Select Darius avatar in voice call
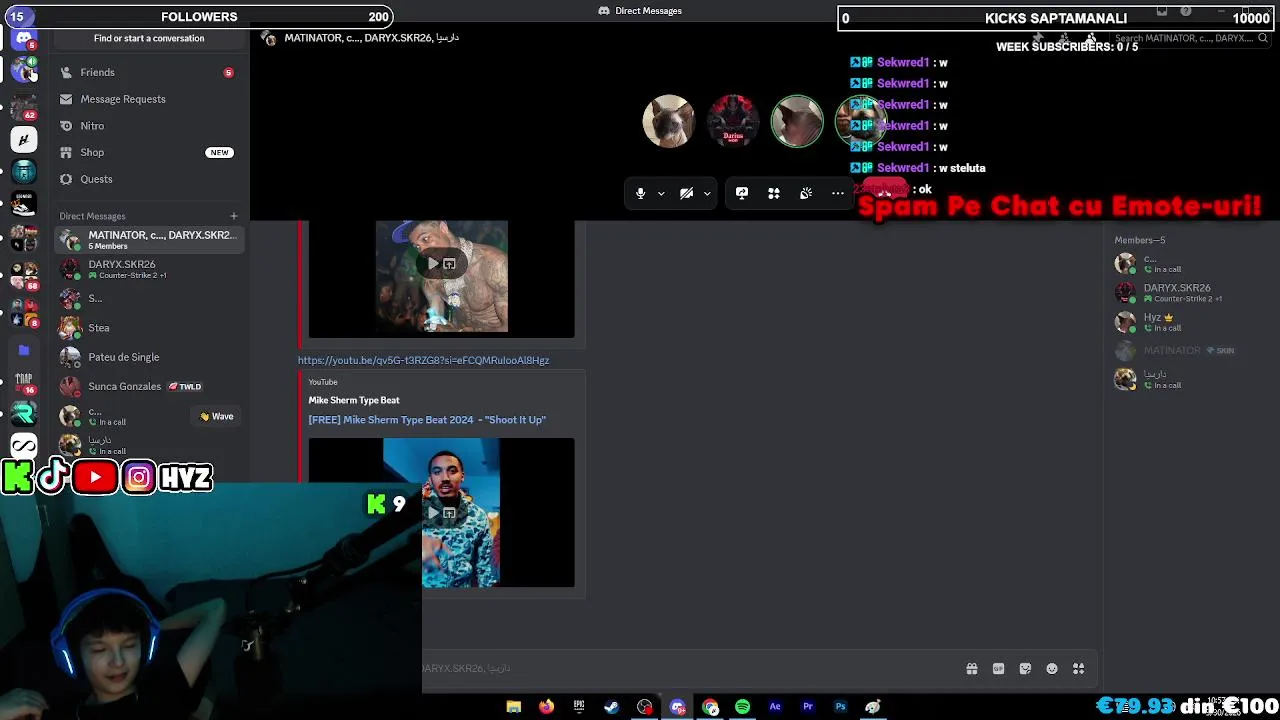Screen dimensions: 1280x720 tap(733, 121)
